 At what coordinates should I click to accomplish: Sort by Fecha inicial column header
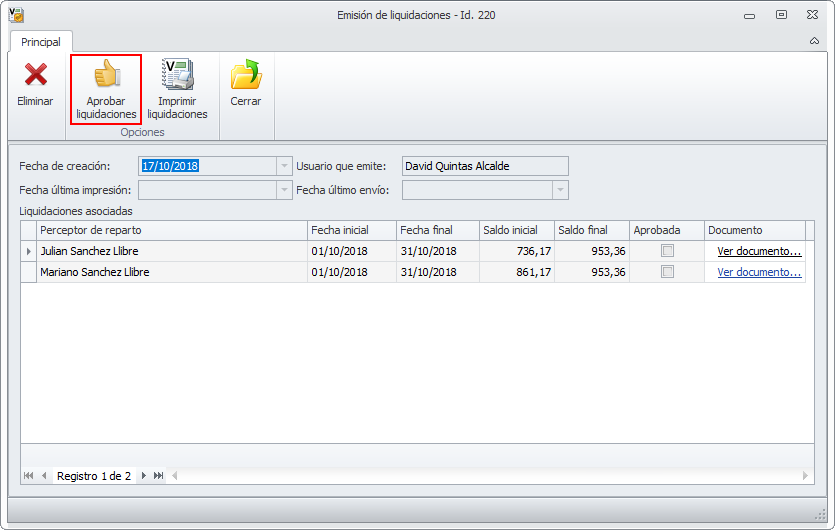point(352,230)
